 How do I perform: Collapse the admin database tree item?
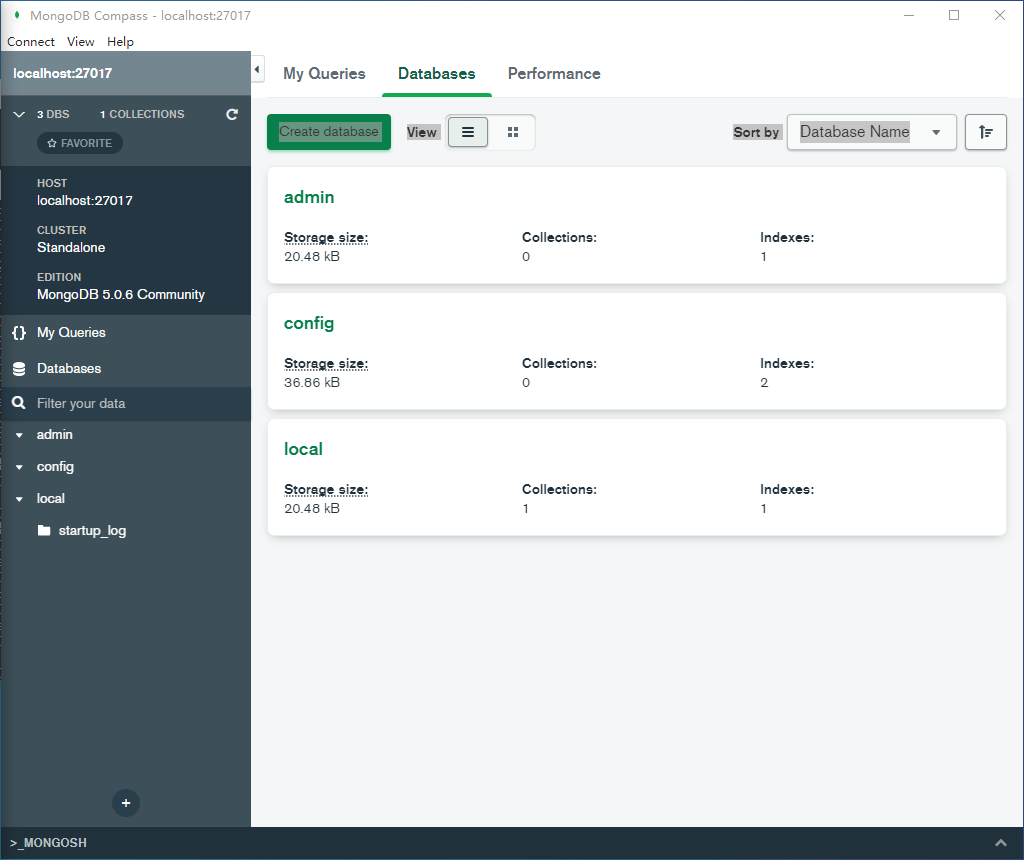(x=19, y=435)
